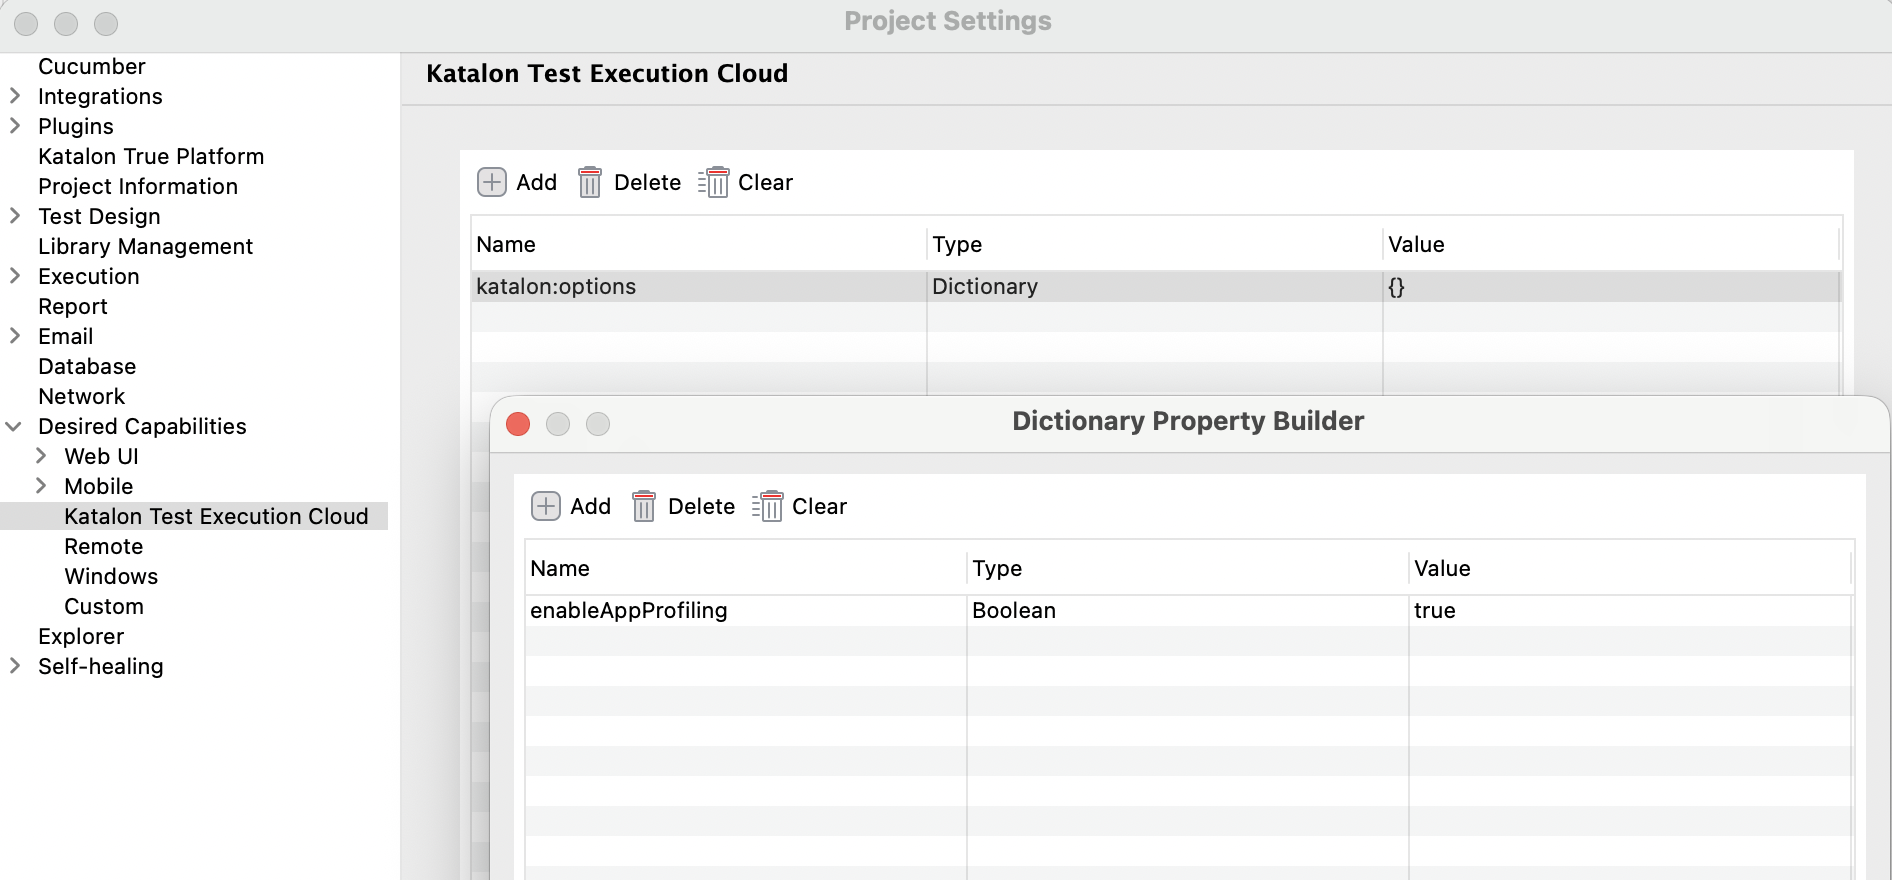
Task: Click Delete label in main capabilities toolbar
Action: (x=648, y=182)
